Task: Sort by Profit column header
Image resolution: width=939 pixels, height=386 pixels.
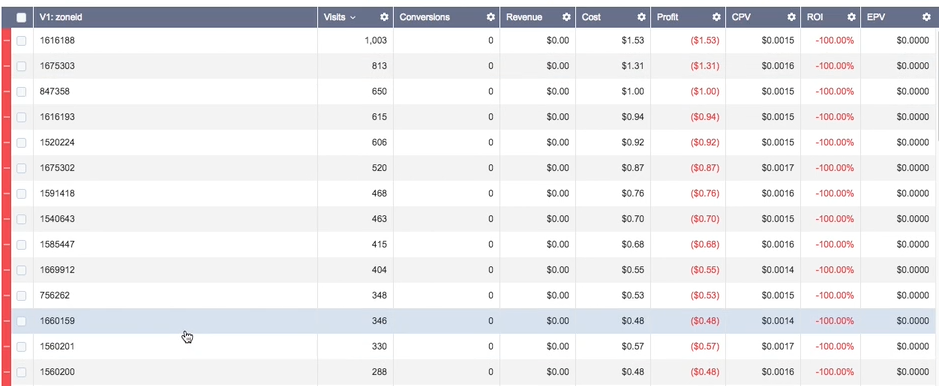Action: 668,17
